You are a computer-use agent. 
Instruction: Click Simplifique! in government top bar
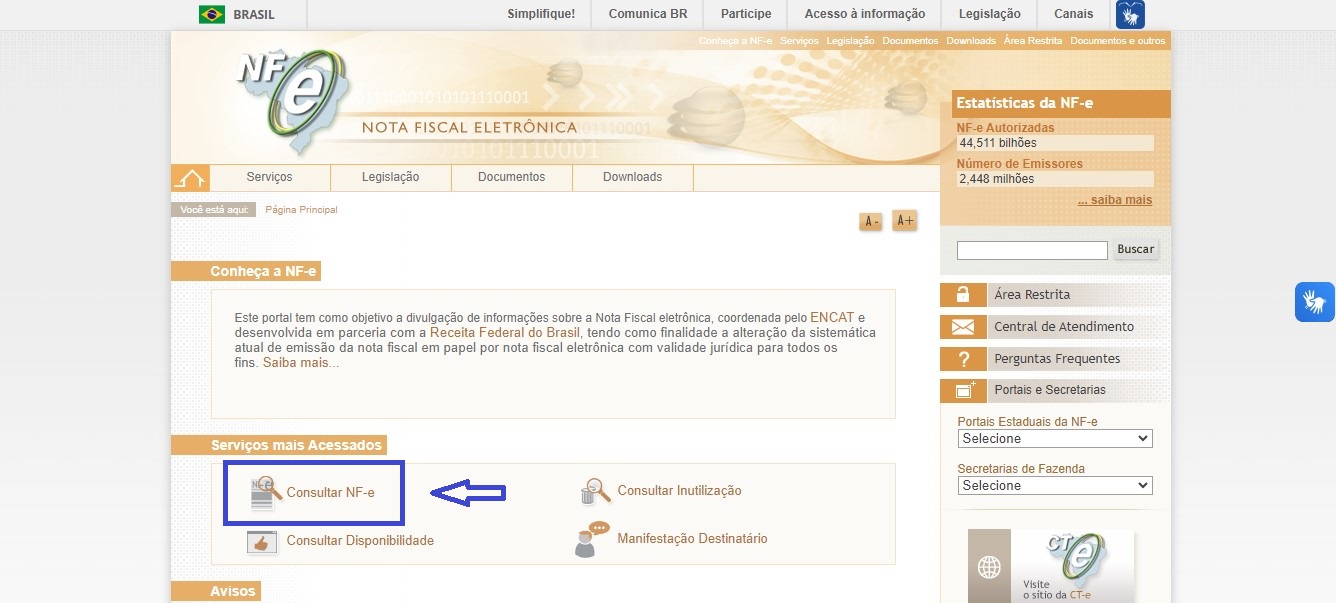tap(541, 14)
